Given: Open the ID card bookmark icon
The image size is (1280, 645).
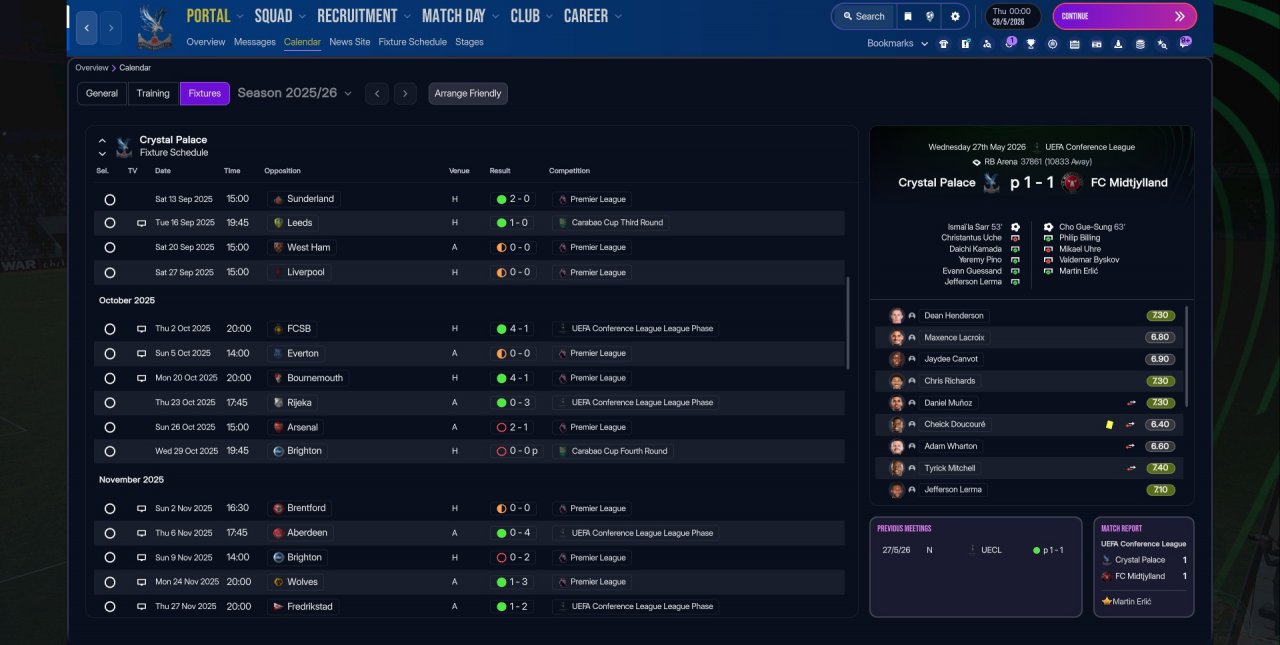Looking at the screenshot, I should pyautogui.click(x=1096, y=44).
